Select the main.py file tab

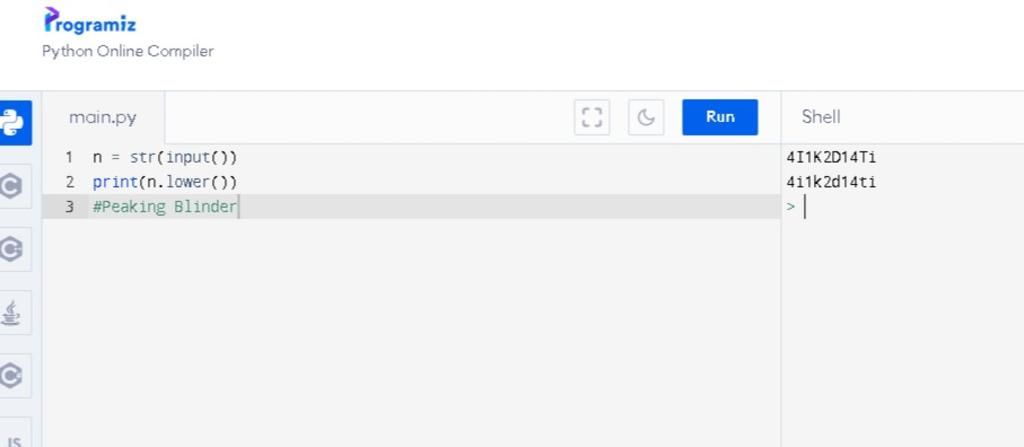click(x=103, y=117)
